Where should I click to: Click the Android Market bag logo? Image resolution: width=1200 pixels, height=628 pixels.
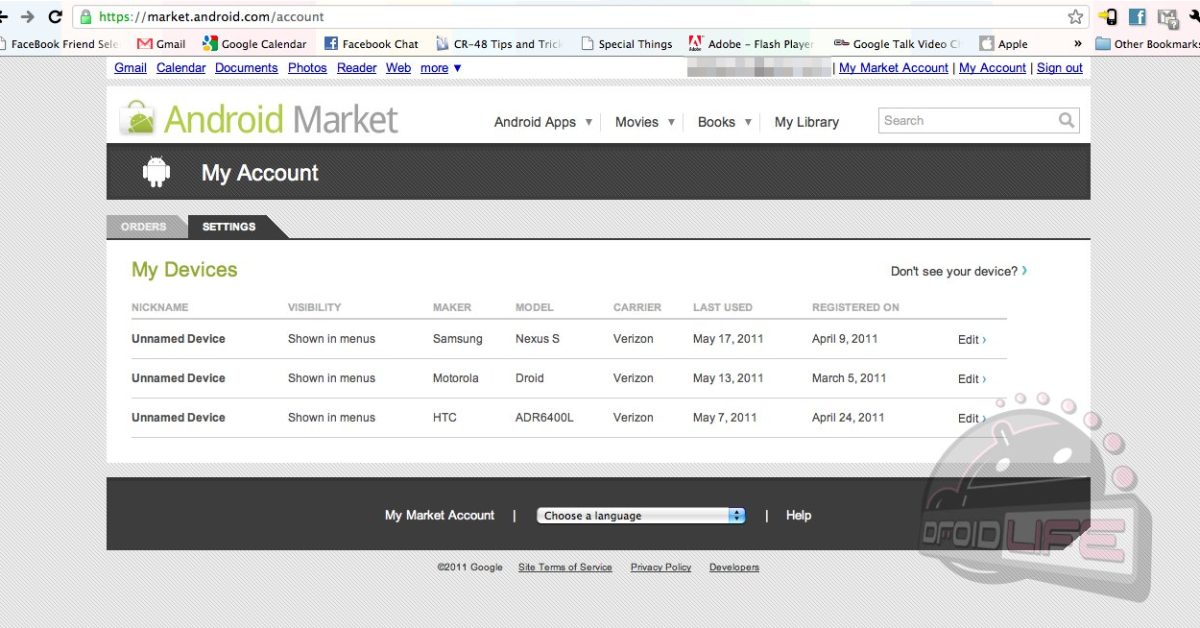[x=138, y=119]
